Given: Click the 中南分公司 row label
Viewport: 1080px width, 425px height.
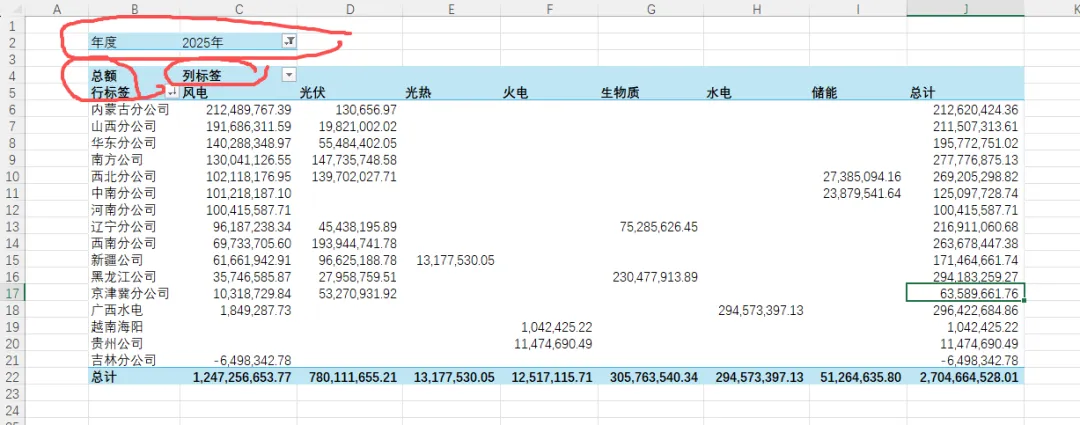Looking at the screenshot, I should pos(123,193).
